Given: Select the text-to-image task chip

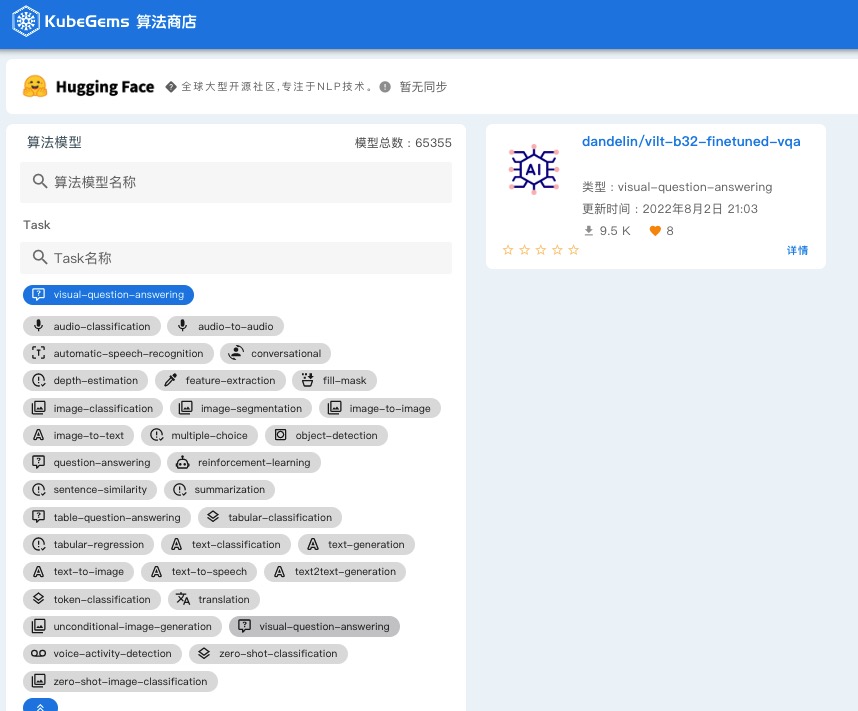Looking at the screenshot, I should (78, 572).
